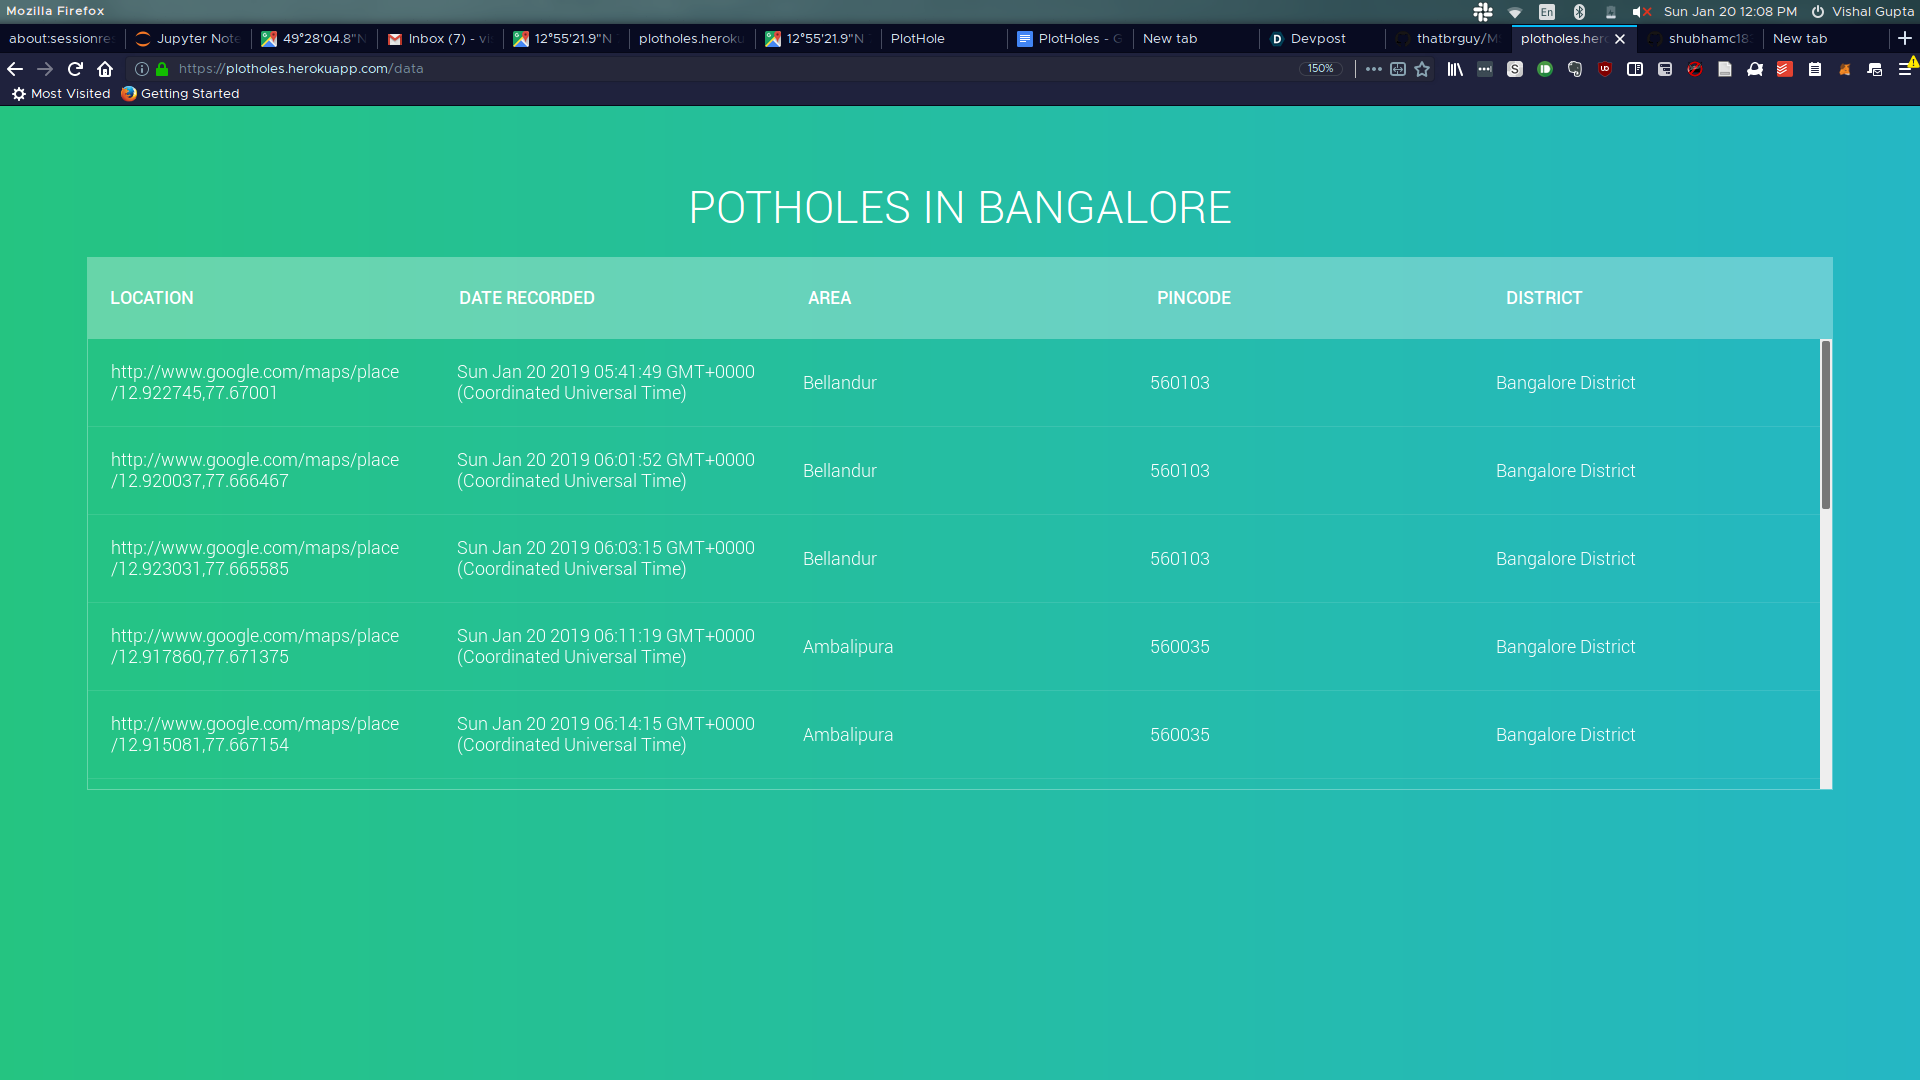Image resolution: width=1920 pixels, height=1080 pixels.
Task: Bookmark this page with star icon
Action: tap(1422, 69)
